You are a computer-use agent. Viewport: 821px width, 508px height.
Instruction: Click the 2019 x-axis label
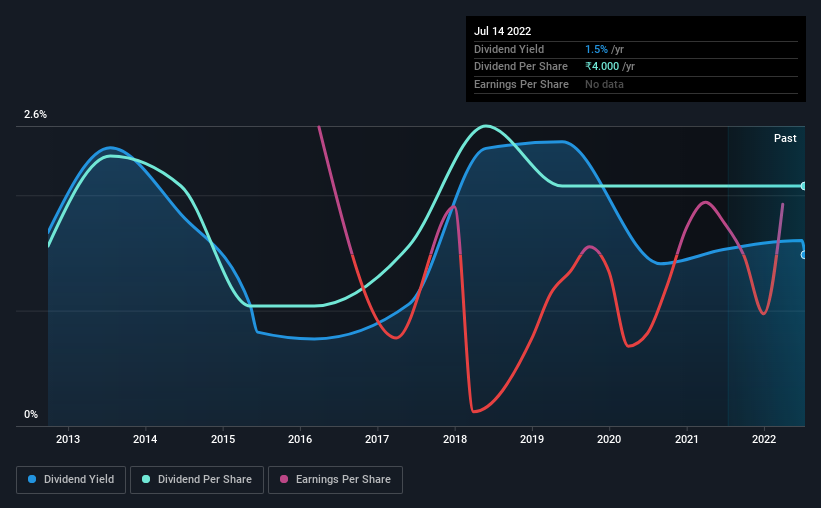[x=532, y=439]
